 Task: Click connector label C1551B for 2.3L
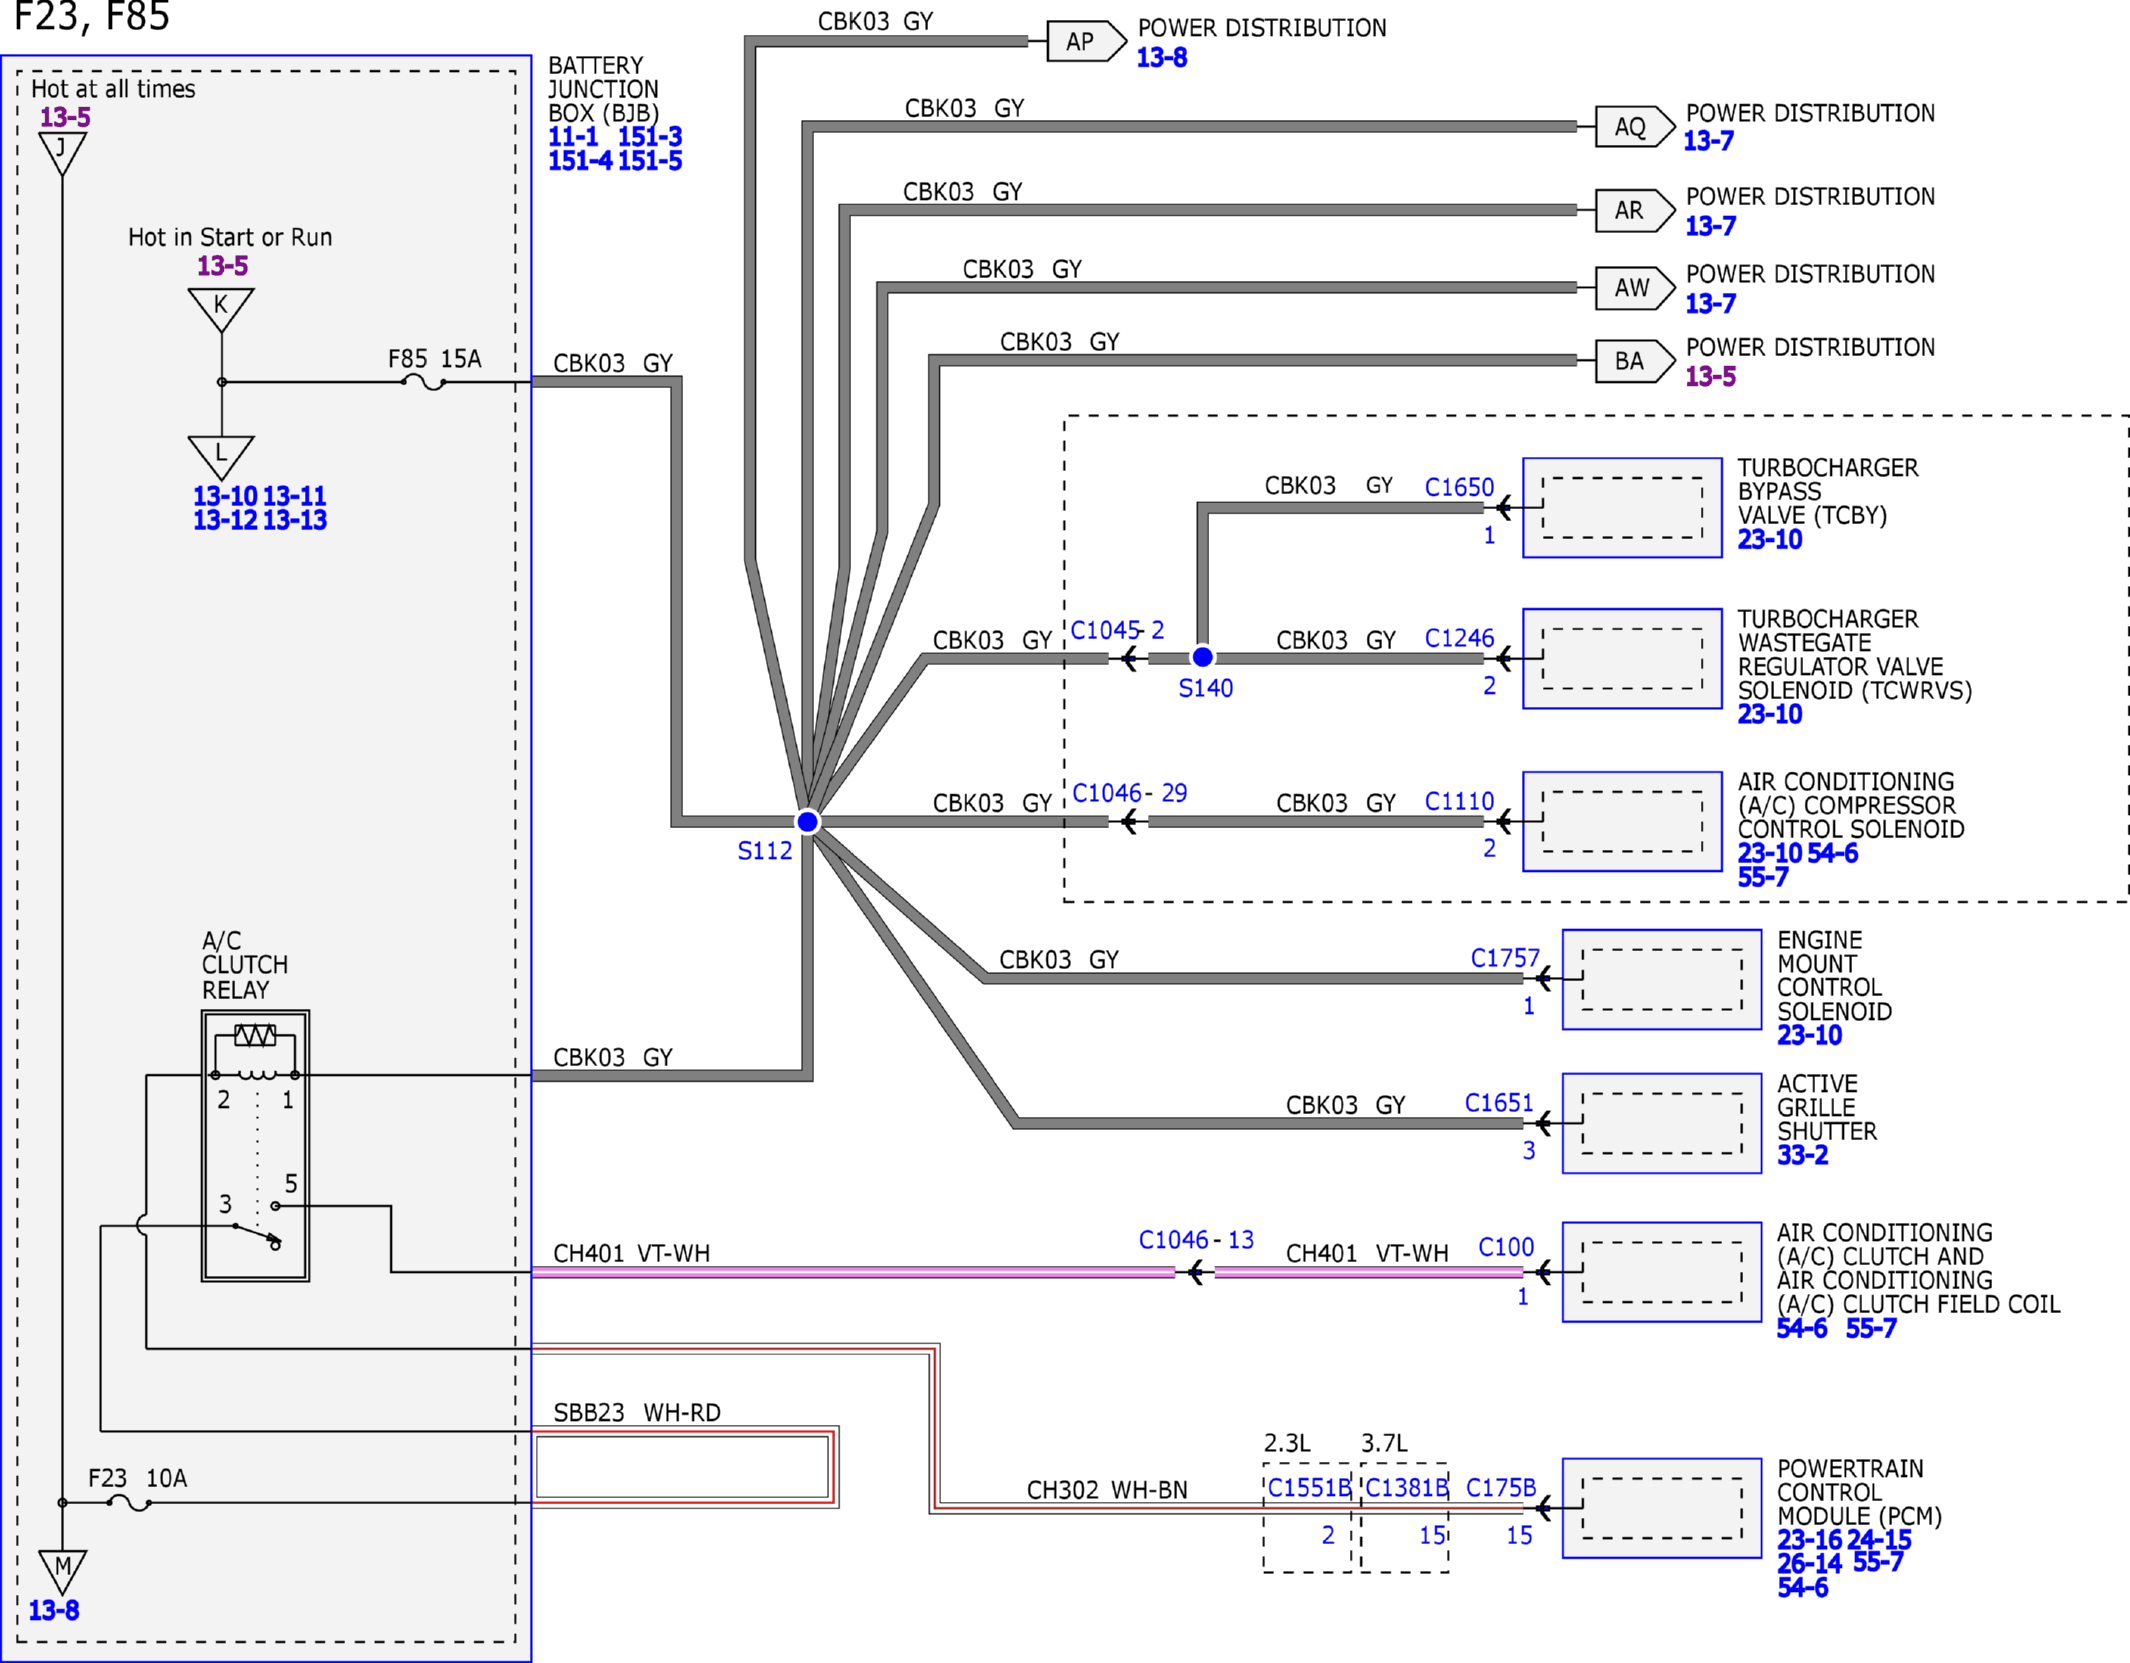coord(1310,1488)
